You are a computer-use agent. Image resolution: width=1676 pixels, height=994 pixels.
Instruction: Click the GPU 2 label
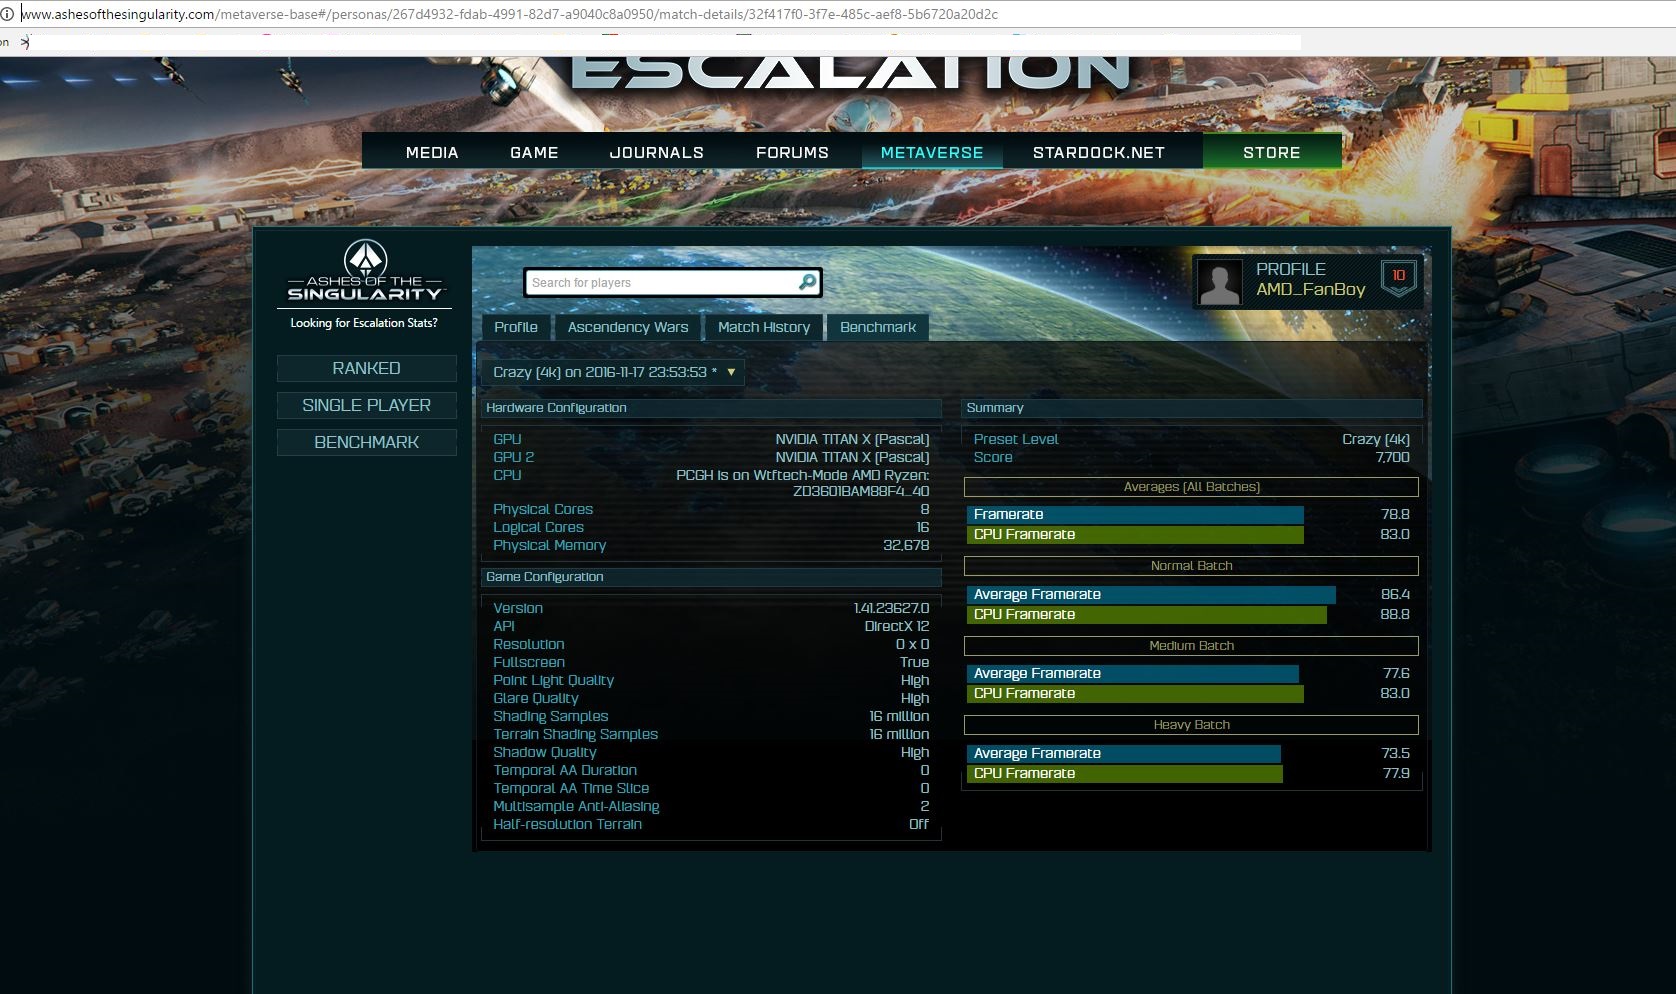[514, 457]
